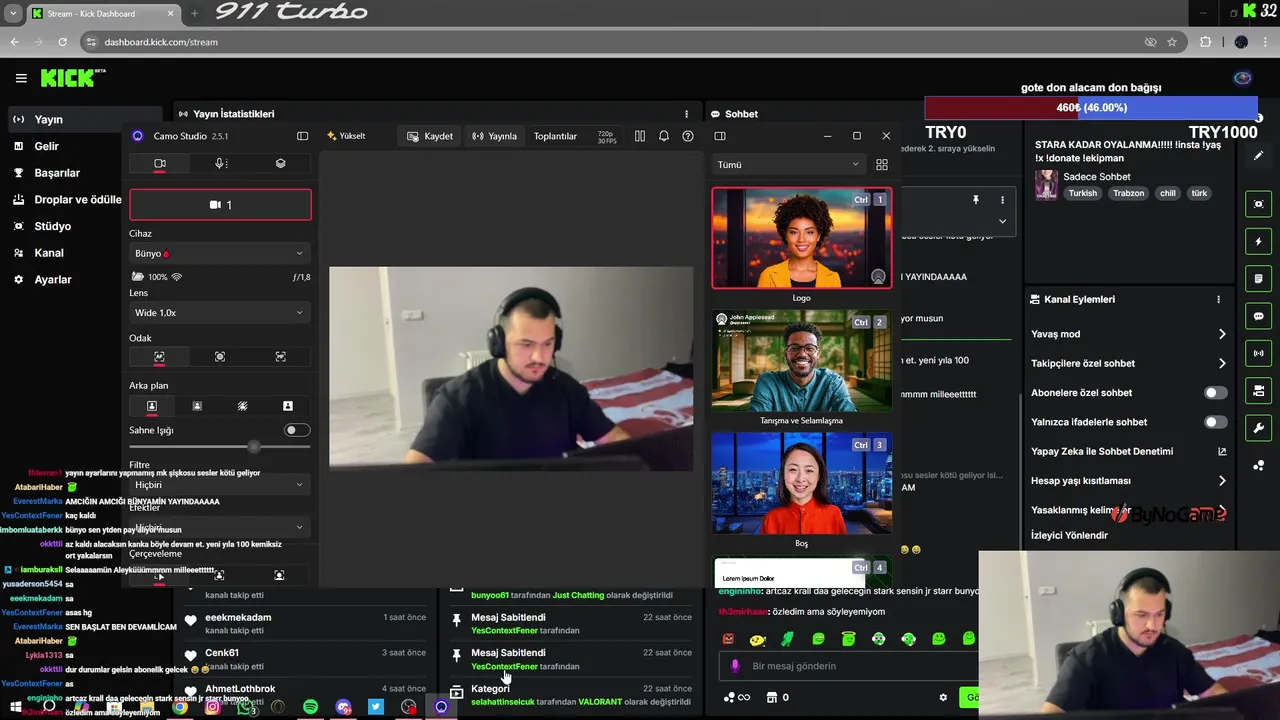Screen dimensions: 1280x720
Task: Switch Camo scenes list to grid view
Action: click(x=882, y=165)
